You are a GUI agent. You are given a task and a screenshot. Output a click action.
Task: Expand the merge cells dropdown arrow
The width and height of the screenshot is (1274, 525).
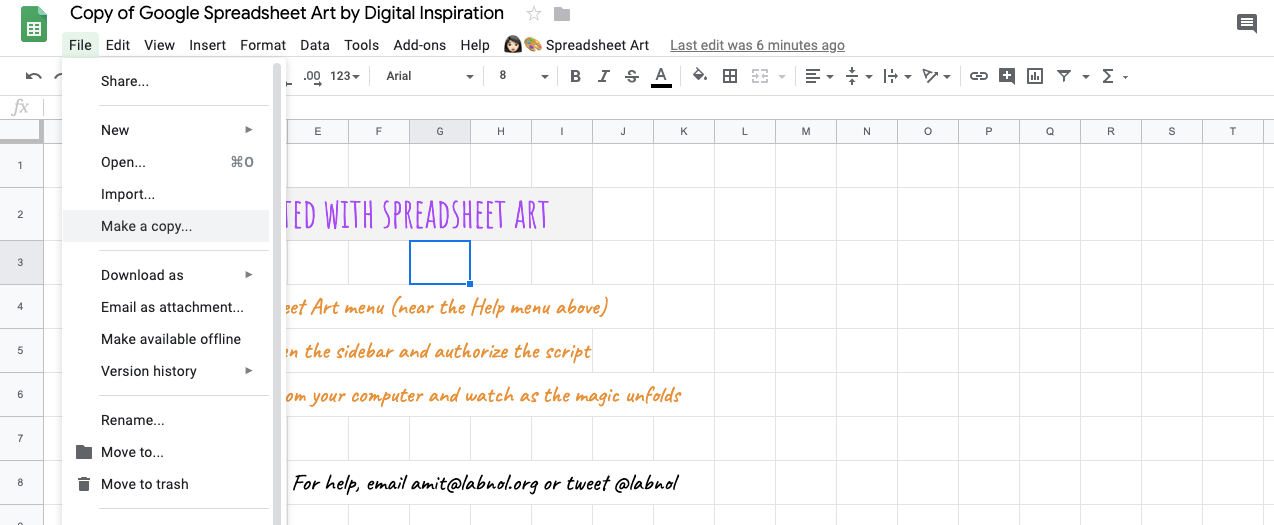[x=781, y=77]
